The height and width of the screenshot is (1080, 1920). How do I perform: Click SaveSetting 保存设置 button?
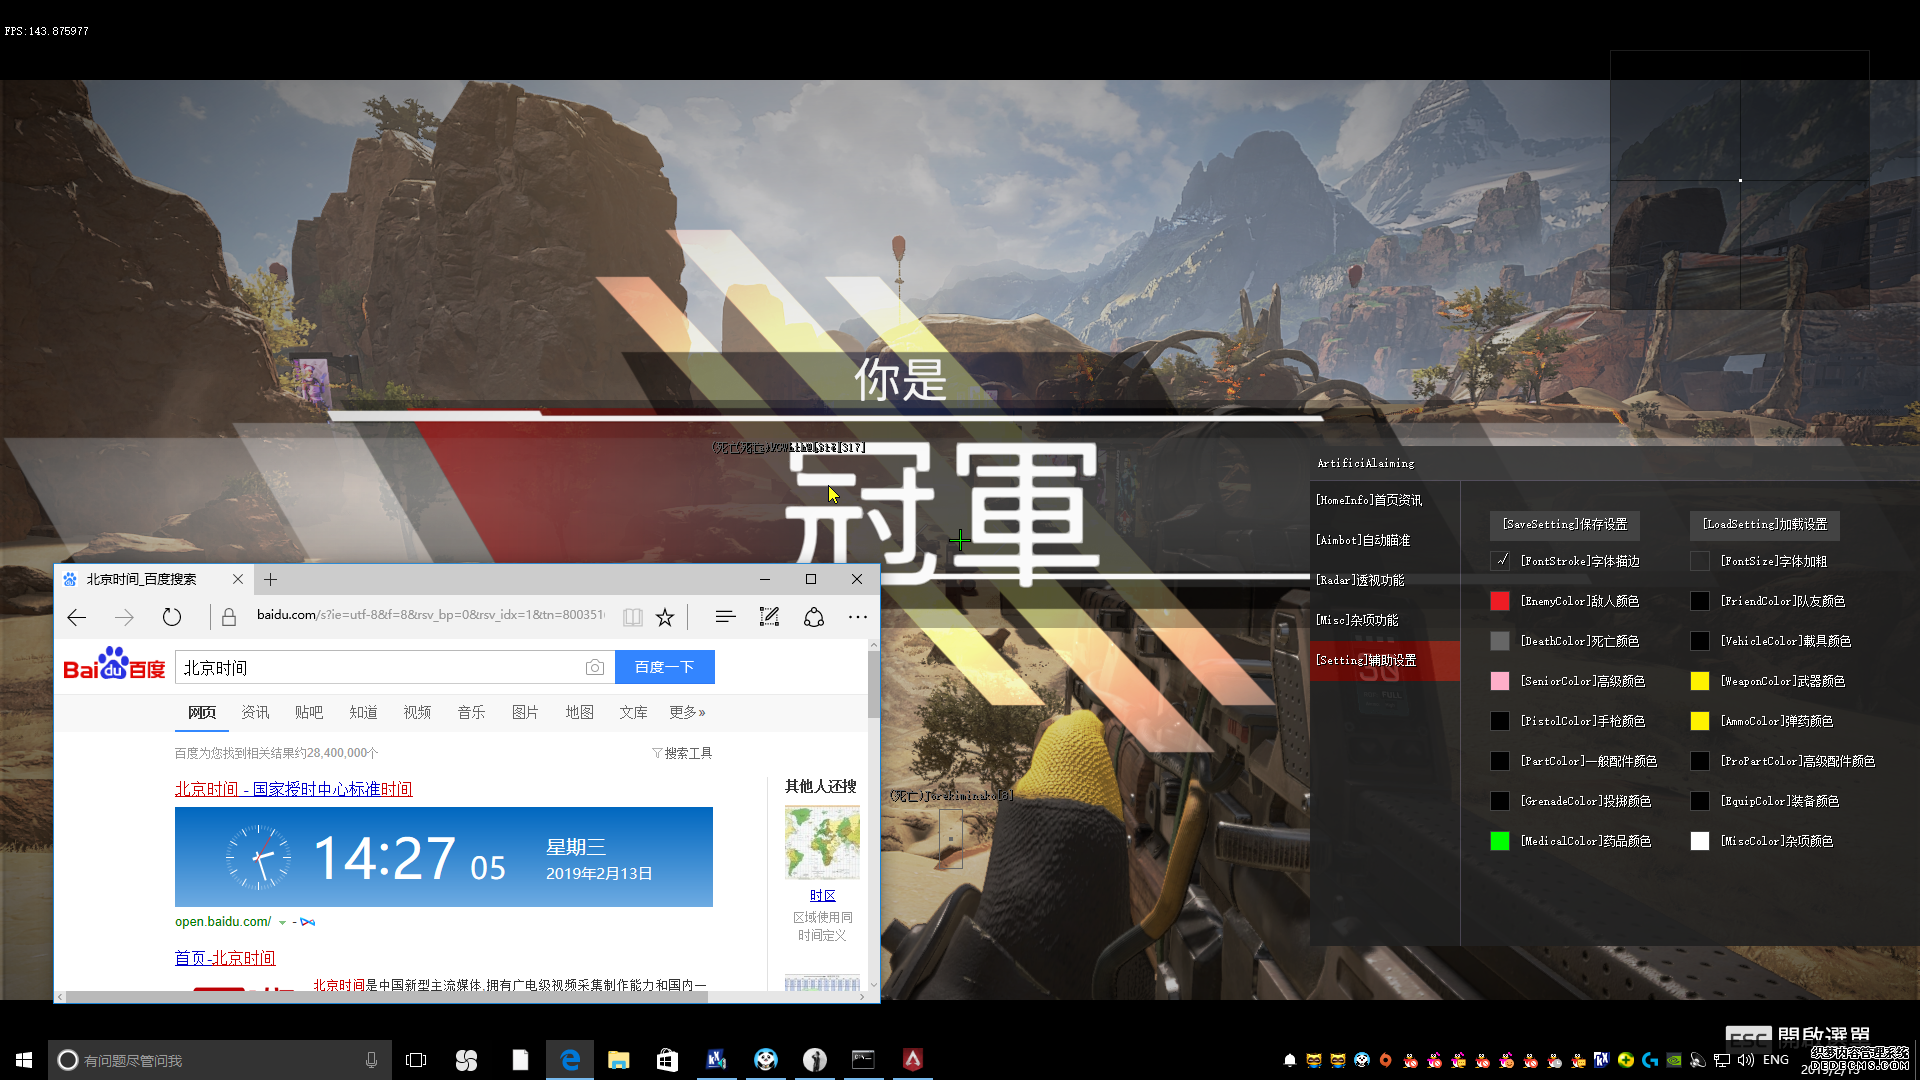(1565, 524)
